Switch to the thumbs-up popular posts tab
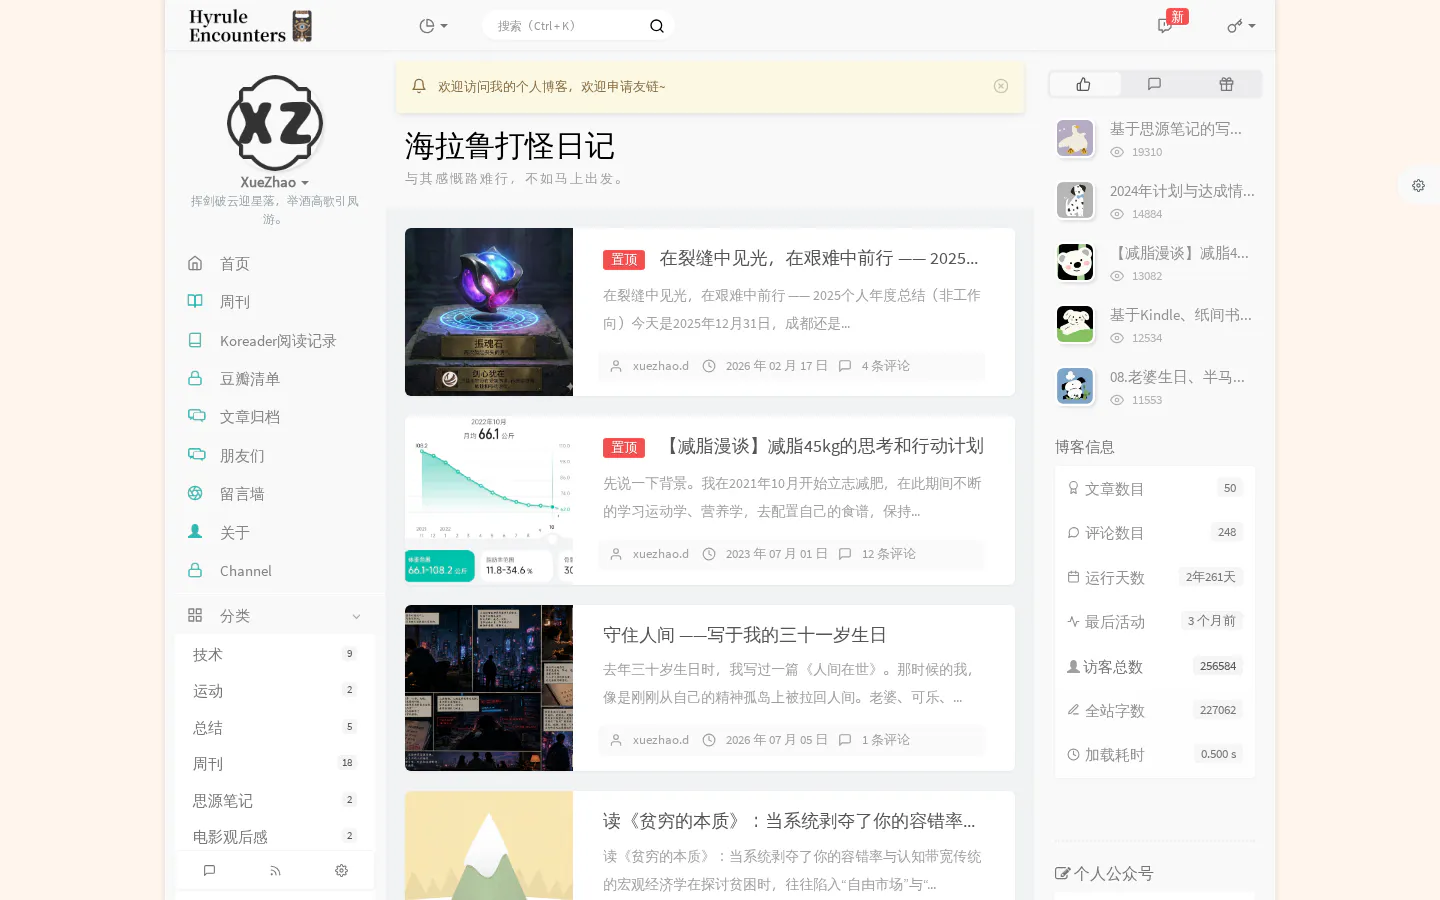This screenshot has height=900, width=1440. coord(1084,84)
